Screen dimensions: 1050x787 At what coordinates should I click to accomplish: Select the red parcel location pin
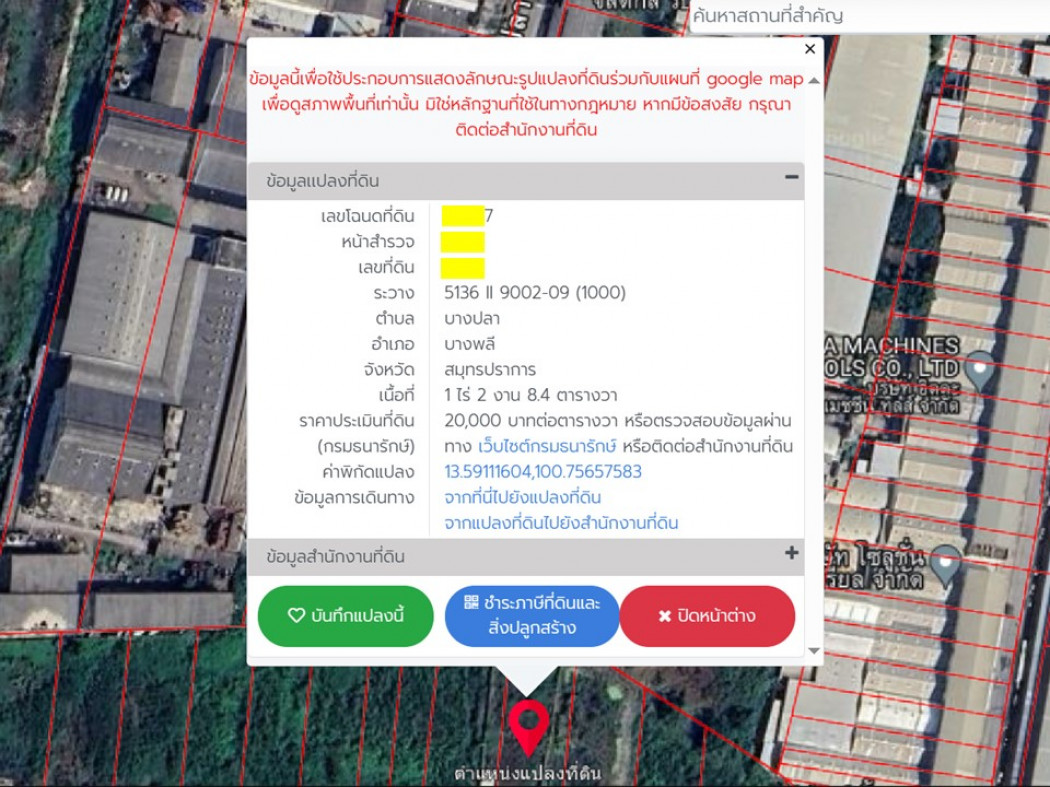528,725
